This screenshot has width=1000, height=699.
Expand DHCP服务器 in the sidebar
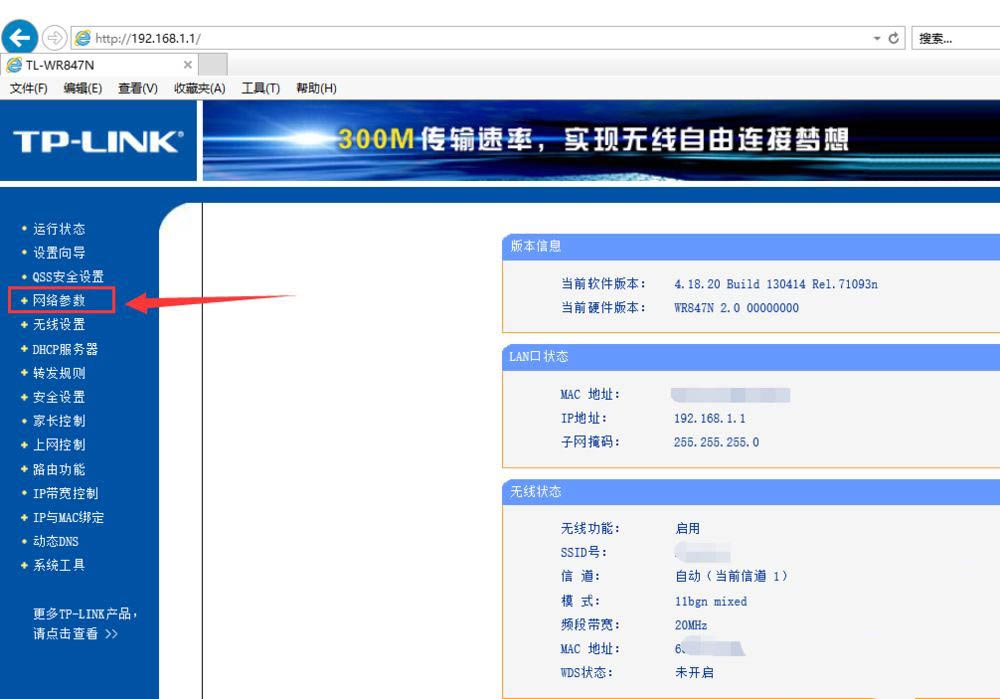coord(65,349)
